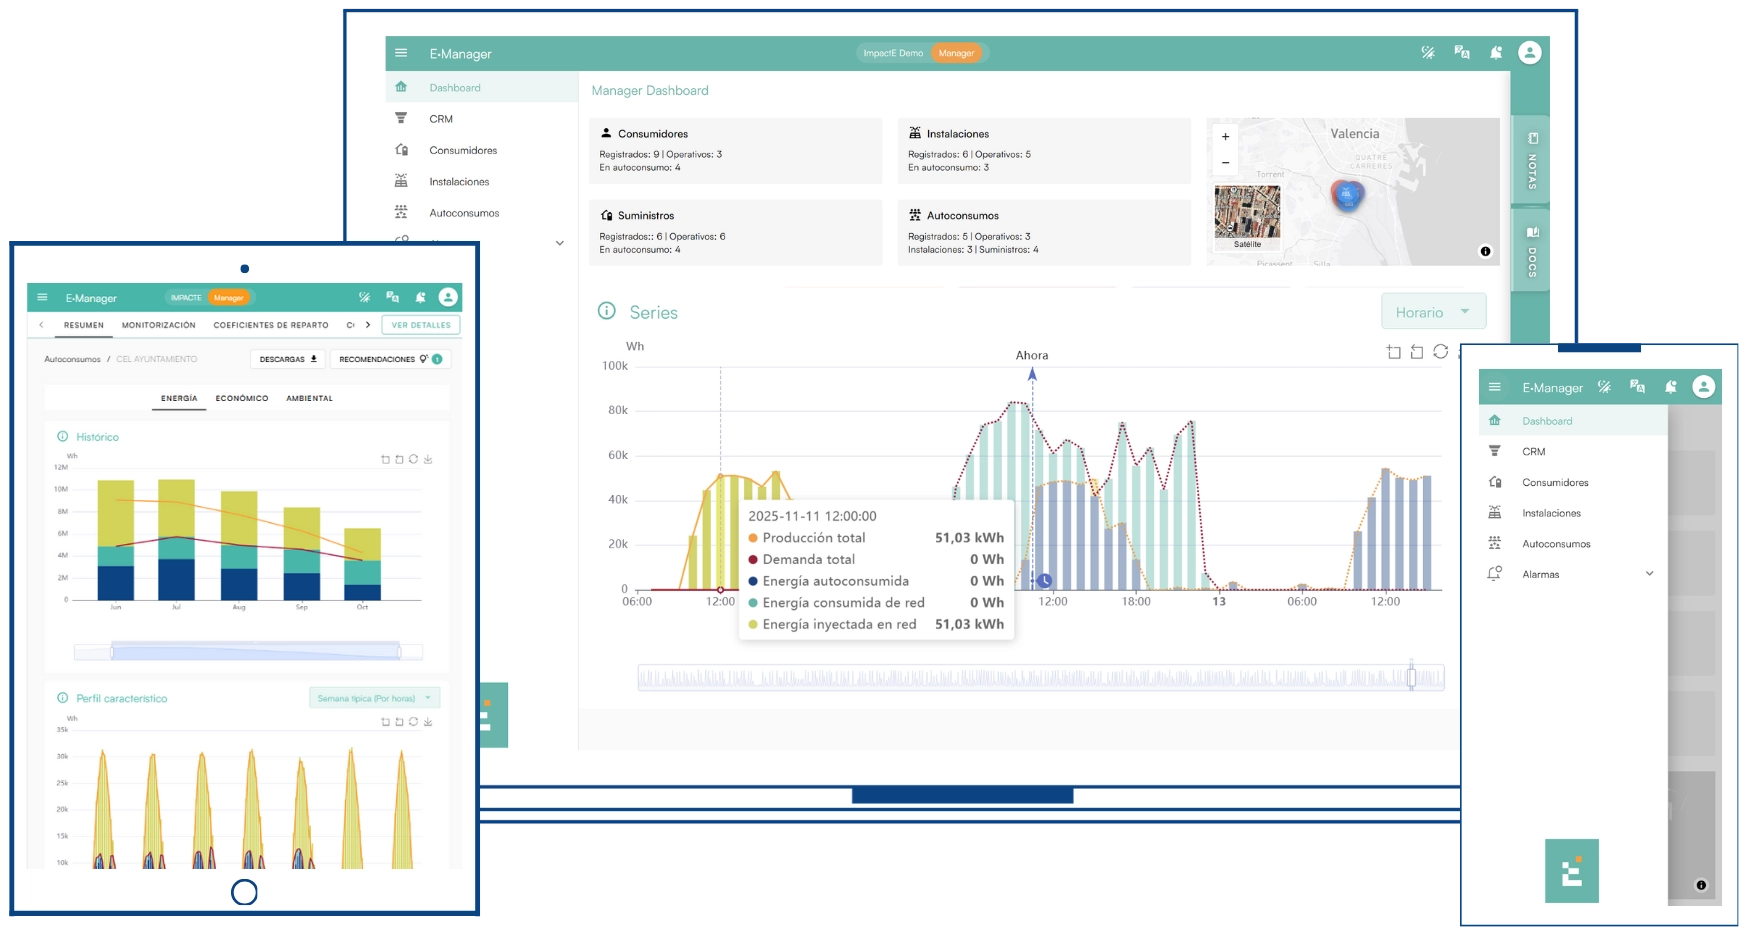Click the download icon on Histórico chart toolbar

pyautogui.click(x=428, y=460)
